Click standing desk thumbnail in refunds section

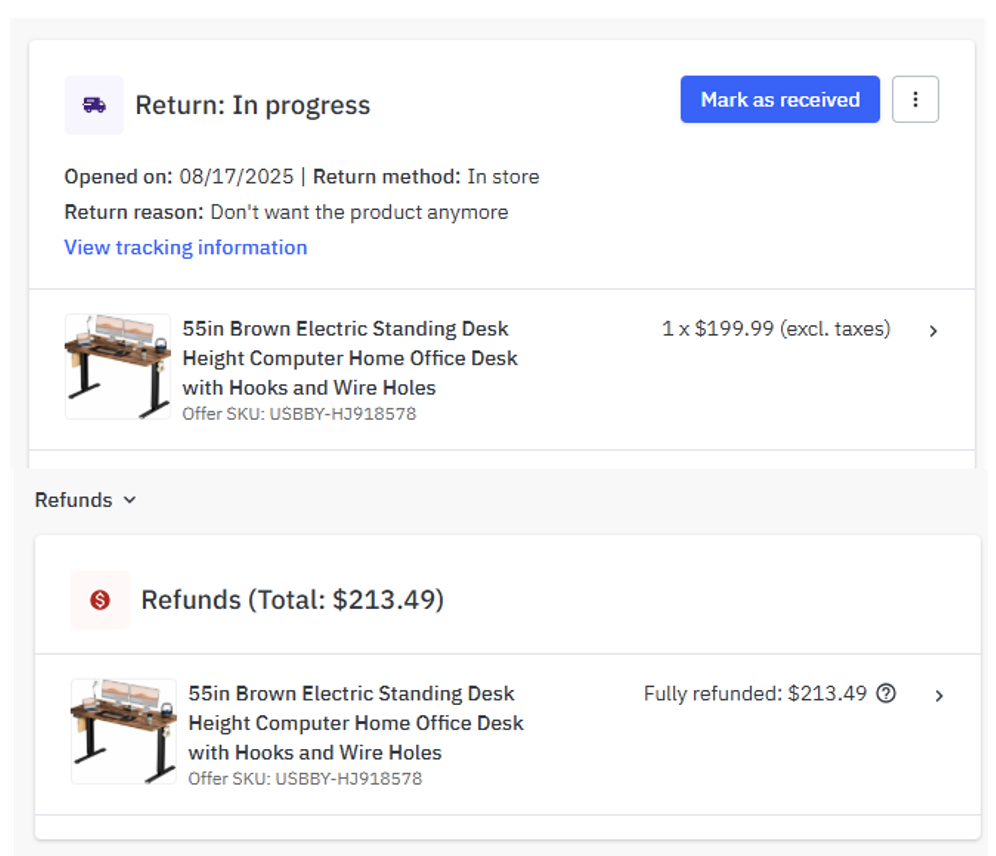pos(123,731)
